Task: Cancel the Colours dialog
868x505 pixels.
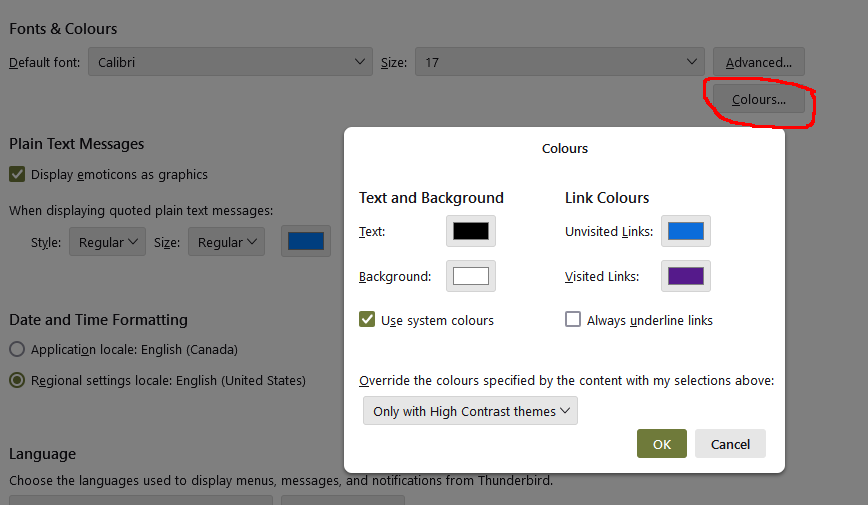Action: click(730, 444)
